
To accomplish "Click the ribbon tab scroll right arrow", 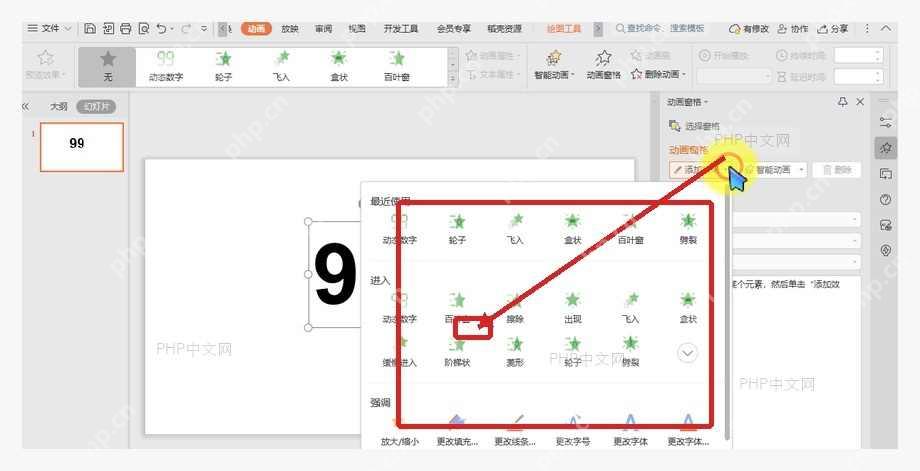I will click(598, 28).
